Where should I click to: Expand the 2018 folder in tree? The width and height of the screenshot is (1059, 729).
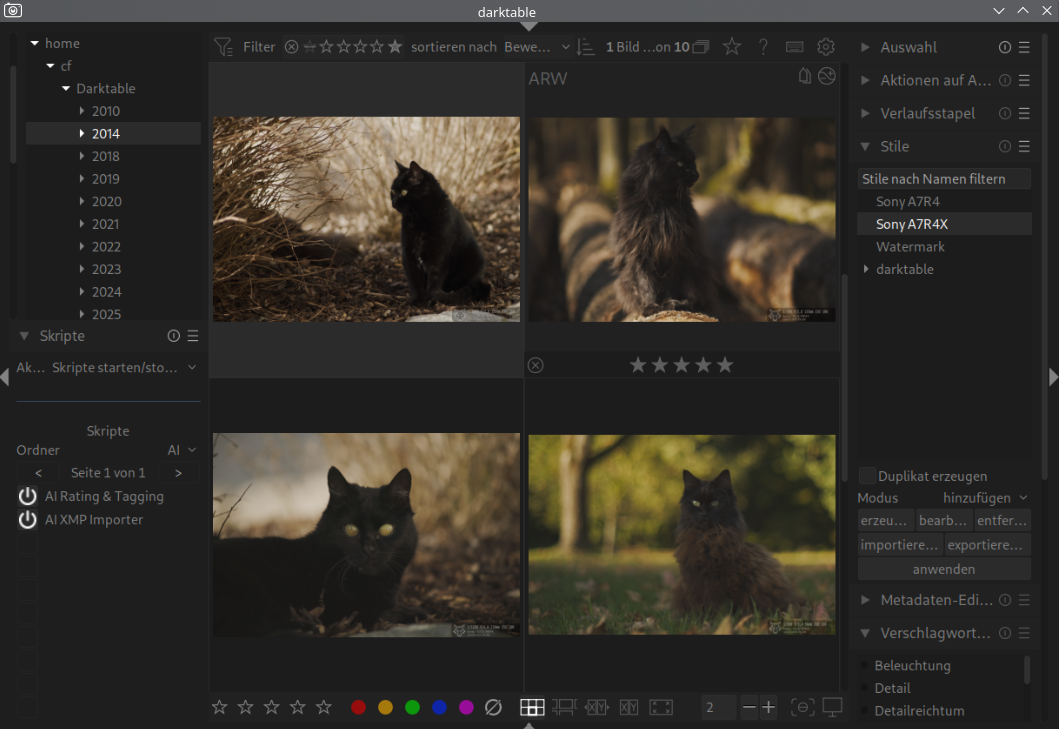[82, 156]
